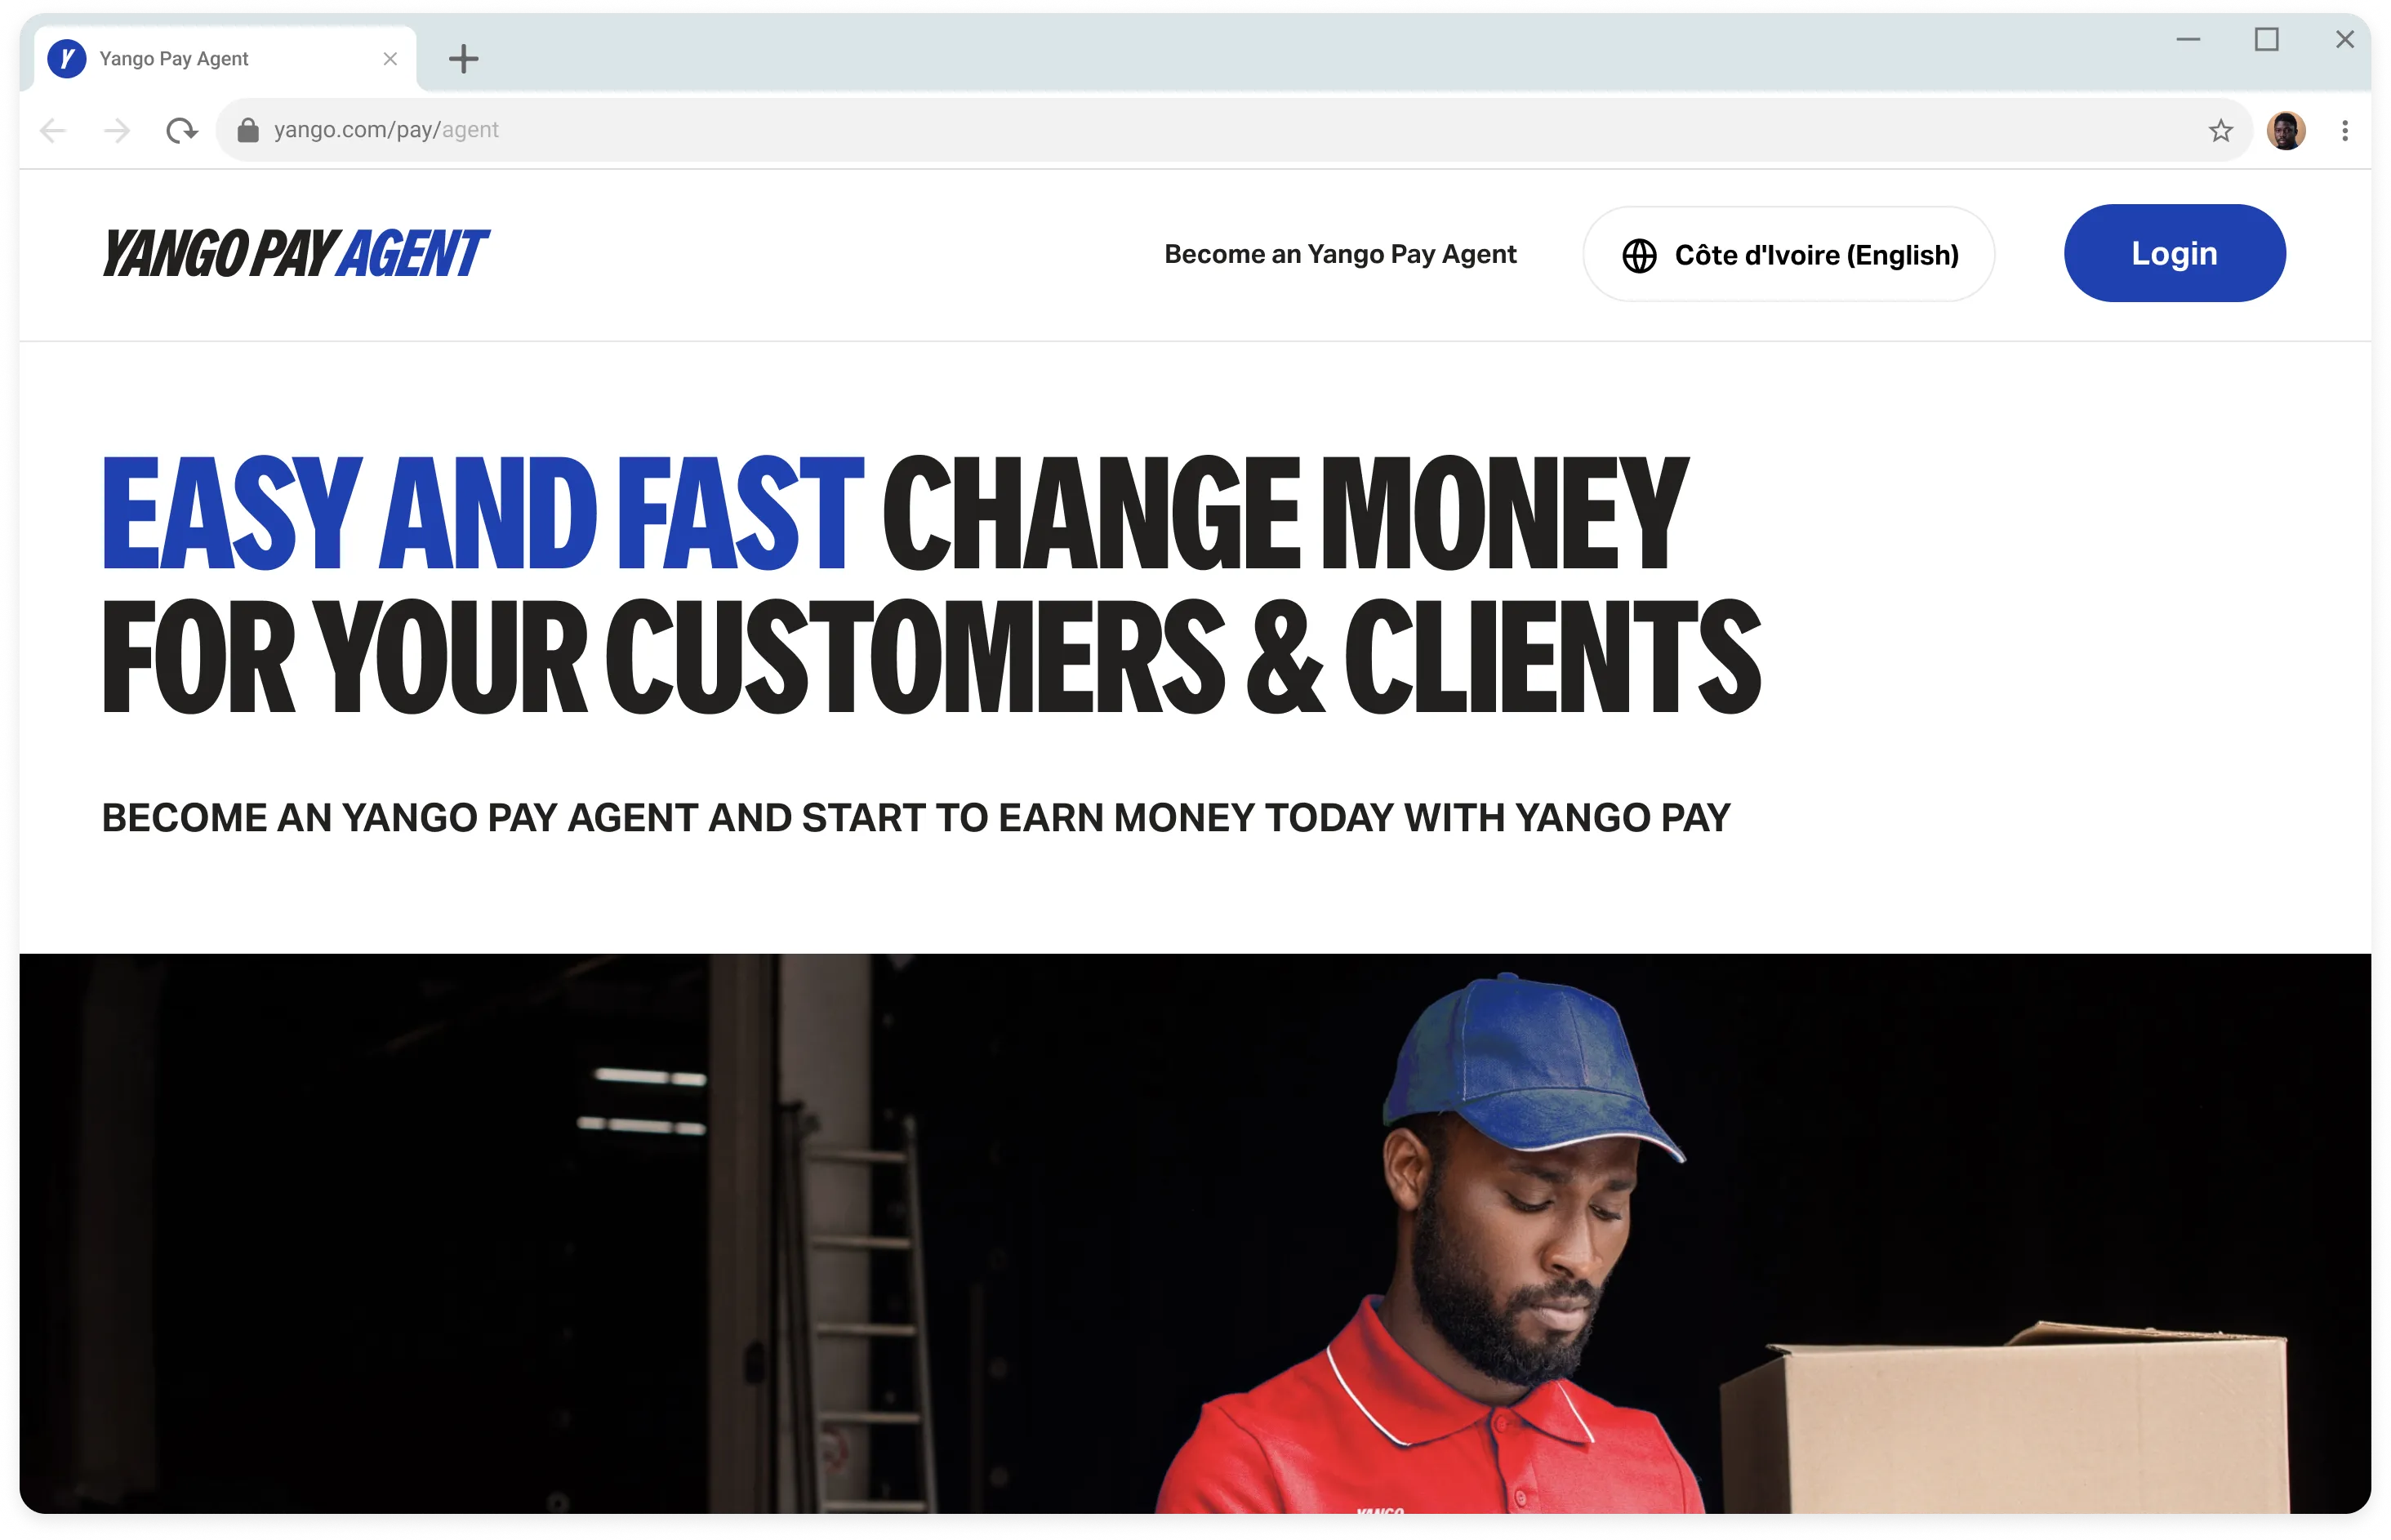The width and height of the screenshot is (2391, 1540).
Task: Click the delivery man hero image
Action: pos(1195,1233)
